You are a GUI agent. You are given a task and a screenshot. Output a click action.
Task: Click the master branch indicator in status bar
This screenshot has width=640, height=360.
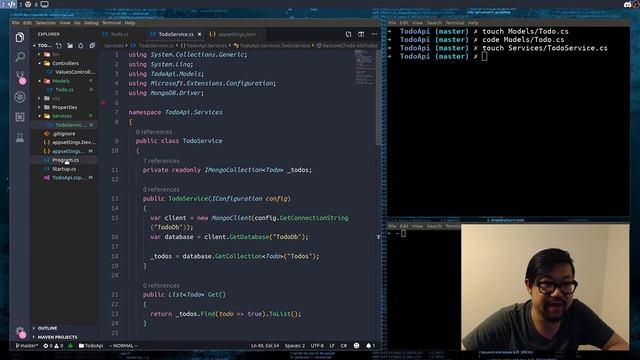(x=27, y=346)
